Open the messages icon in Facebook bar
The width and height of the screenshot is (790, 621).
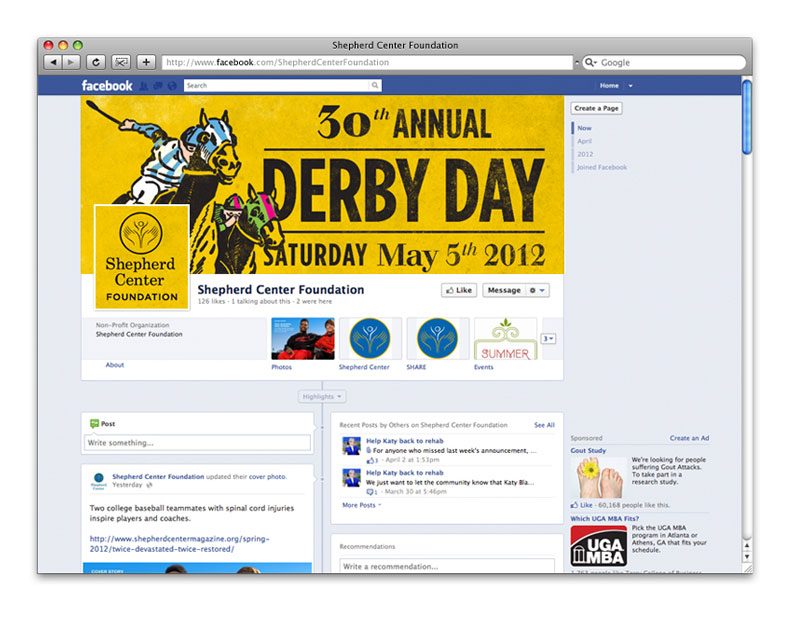tap(158, 86)
